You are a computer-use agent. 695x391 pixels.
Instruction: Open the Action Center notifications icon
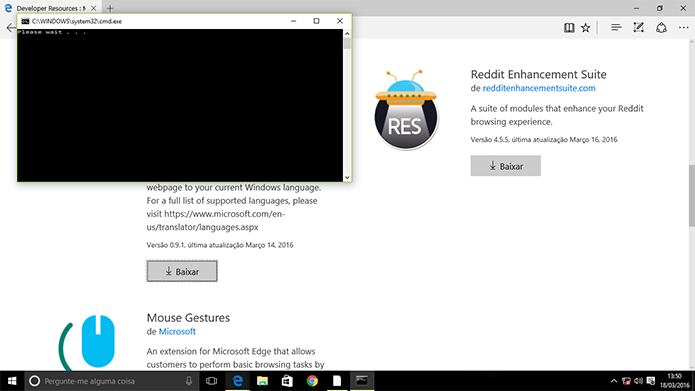point(651,381)
